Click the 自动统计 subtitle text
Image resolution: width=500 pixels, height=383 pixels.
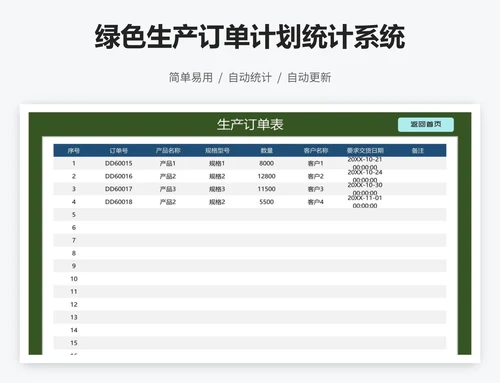pos(250,77)
